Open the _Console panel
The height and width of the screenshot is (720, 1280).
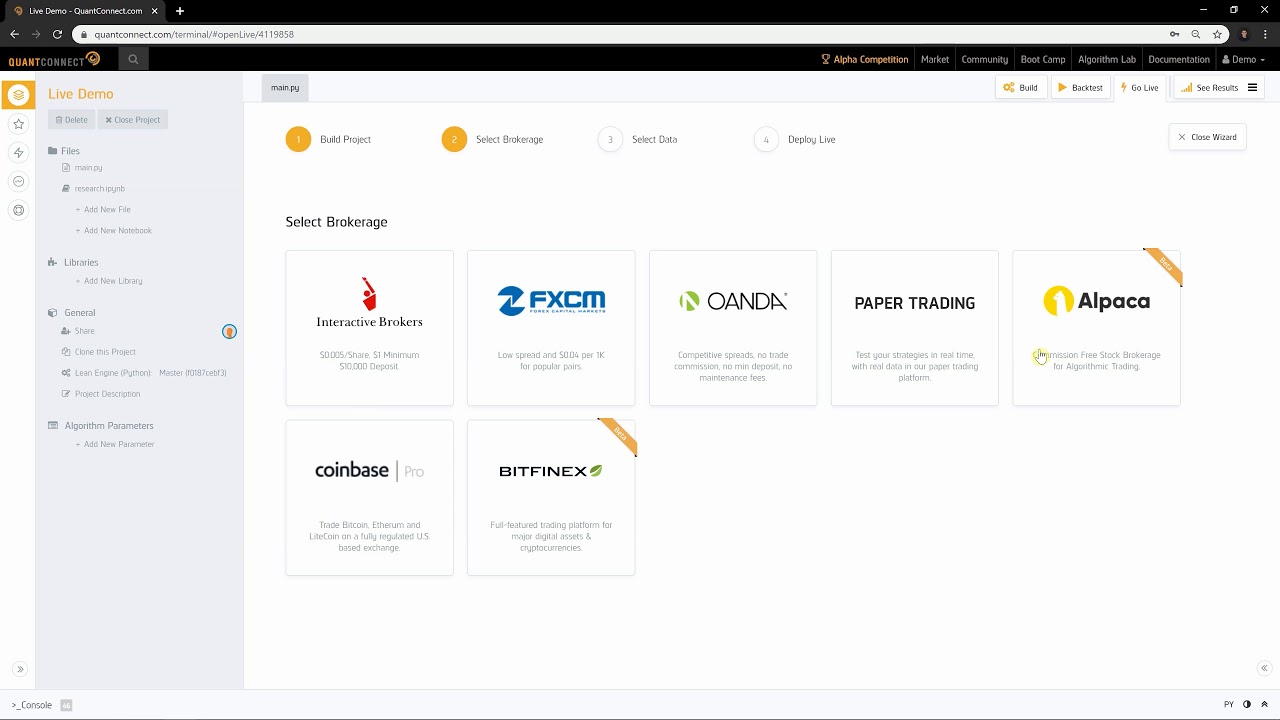click(x=32, y=705)
